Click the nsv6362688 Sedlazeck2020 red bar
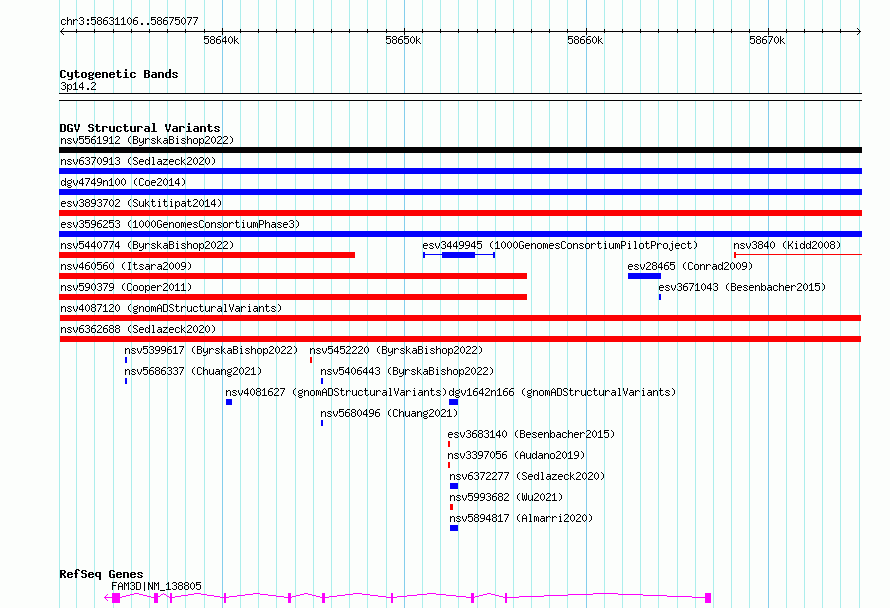This screenshot has height=608, width=890. point(460,339)
